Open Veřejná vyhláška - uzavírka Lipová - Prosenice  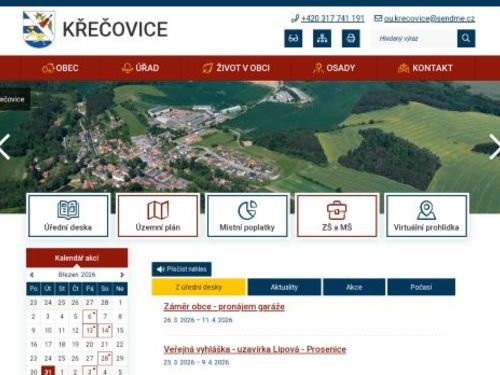[x=255, y=349]
